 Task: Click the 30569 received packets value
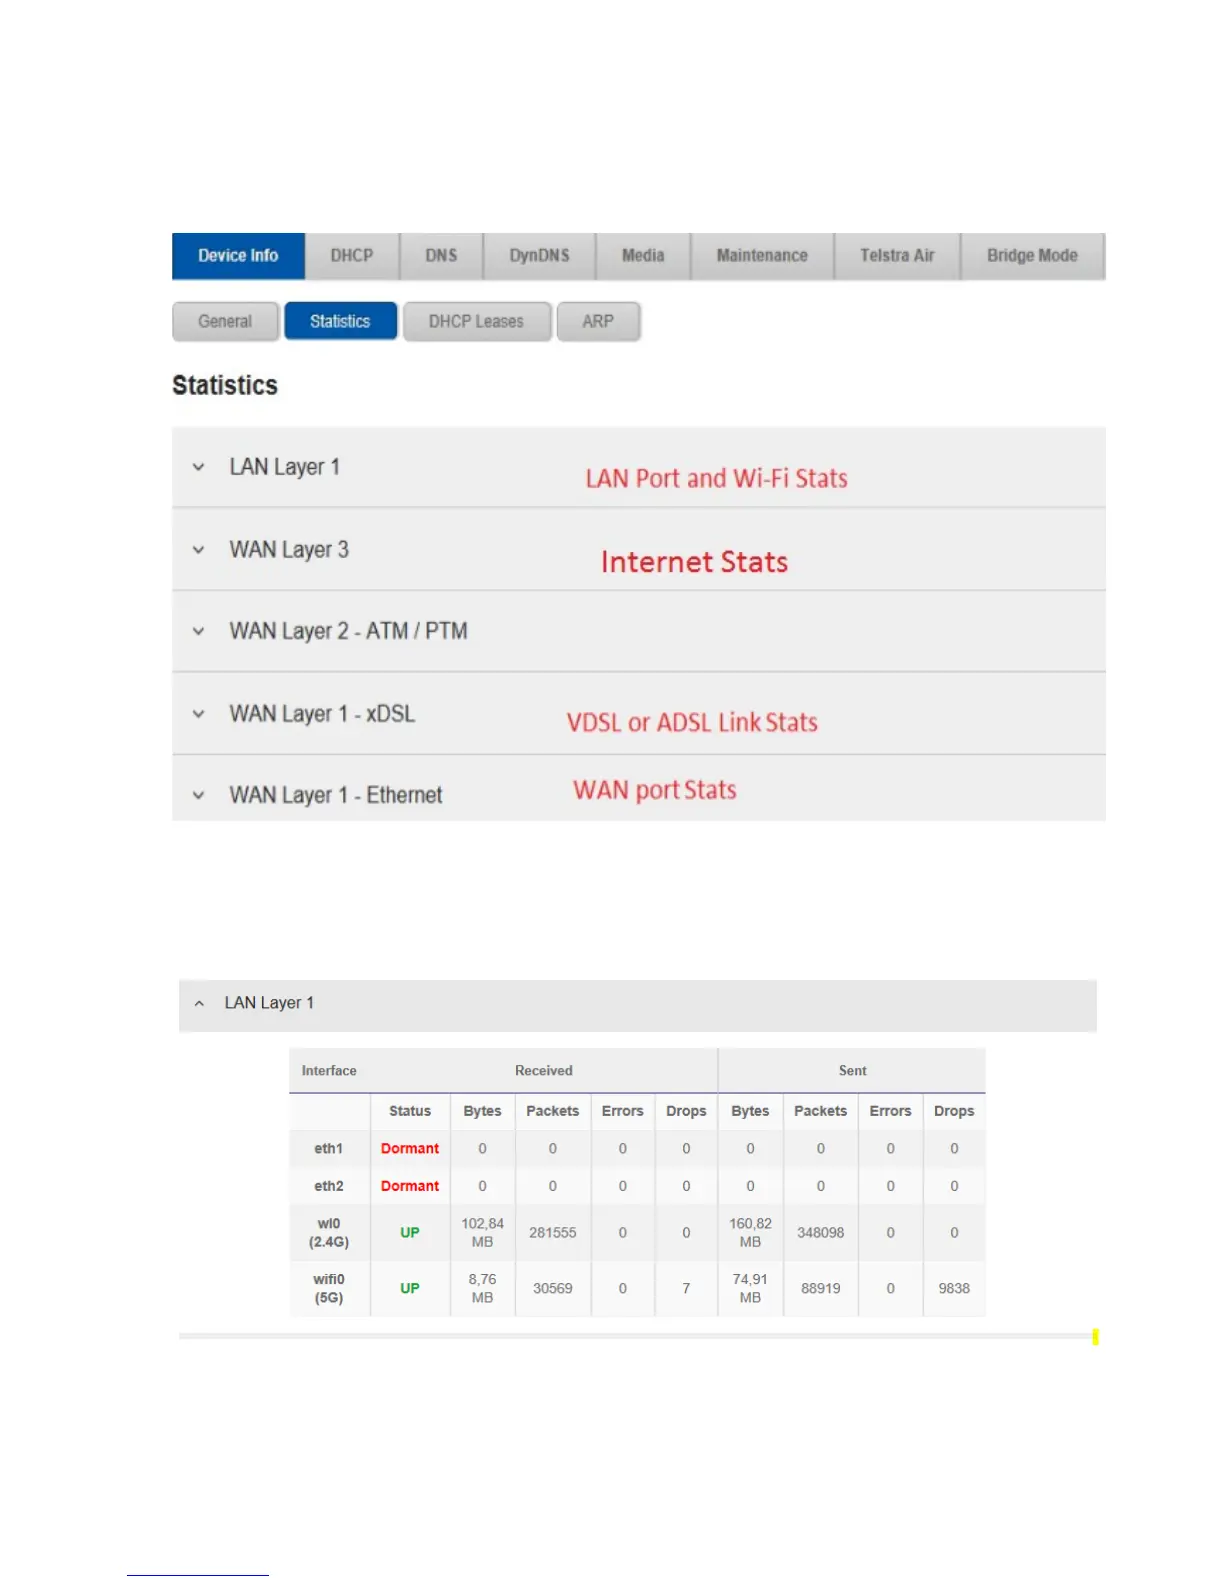(x=553, y=1289)
